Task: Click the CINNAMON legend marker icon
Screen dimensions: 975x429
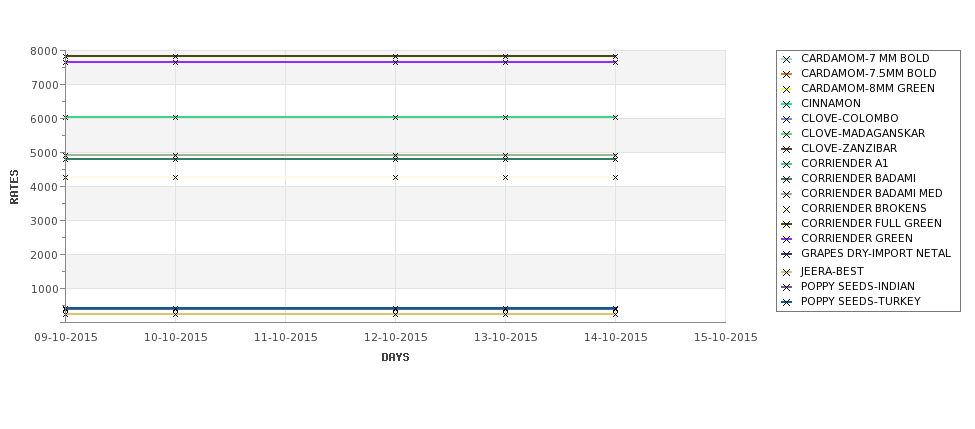Action: pyautogui.click(x=787, y=104)
